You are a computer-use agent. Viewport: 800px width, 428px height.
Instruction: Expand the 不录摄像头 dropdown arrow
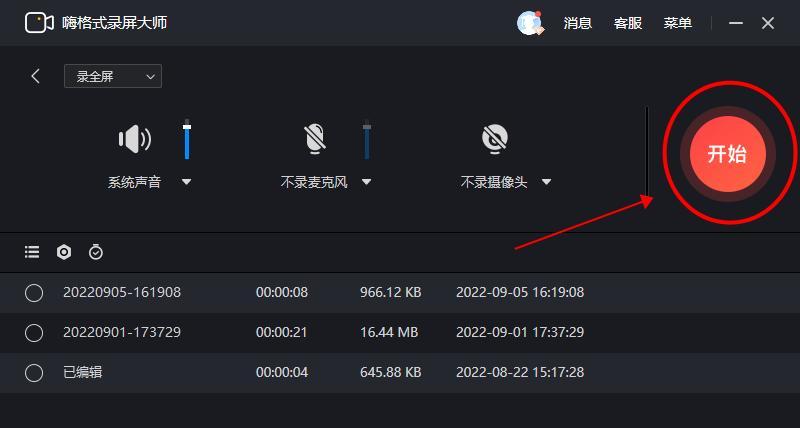point(546,182)
